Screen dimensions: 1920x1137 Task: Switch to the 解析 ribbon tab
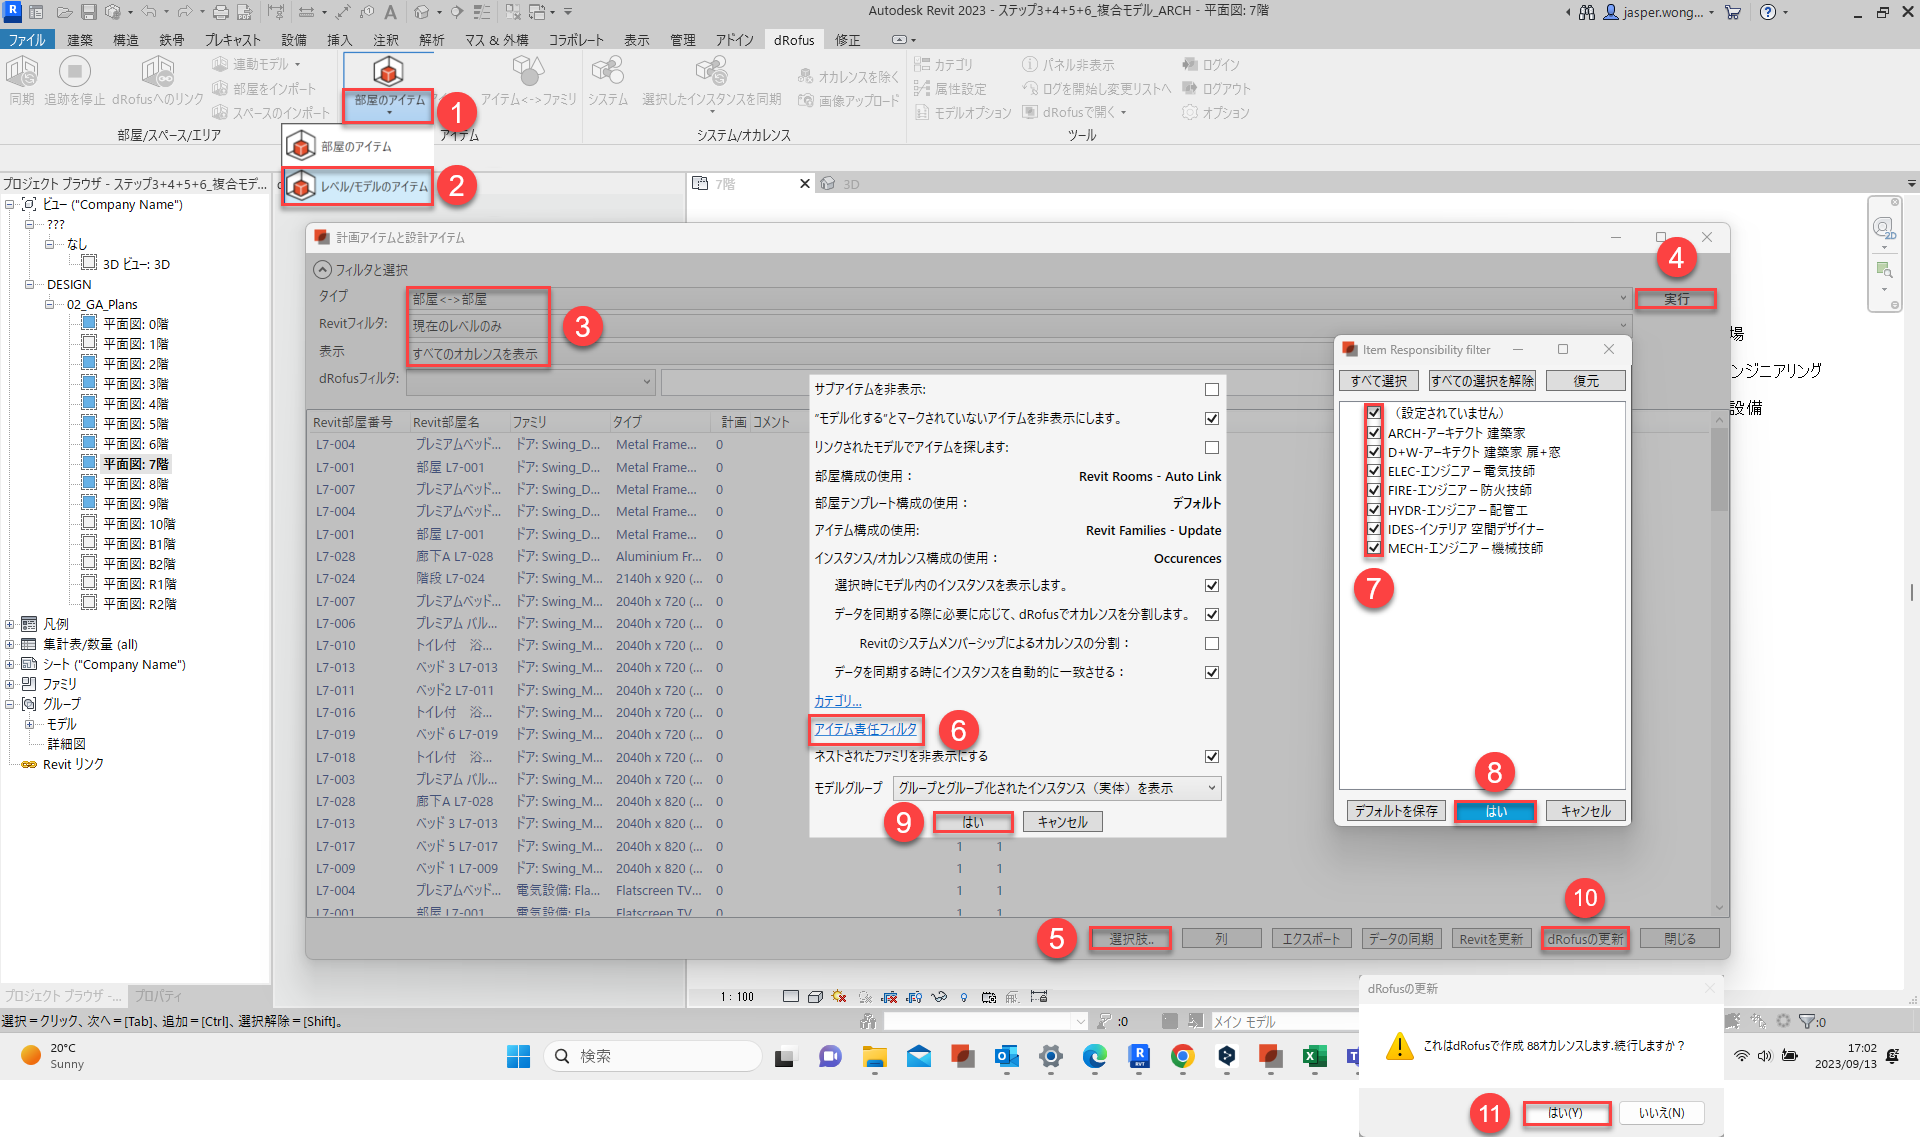coord(431,40)
